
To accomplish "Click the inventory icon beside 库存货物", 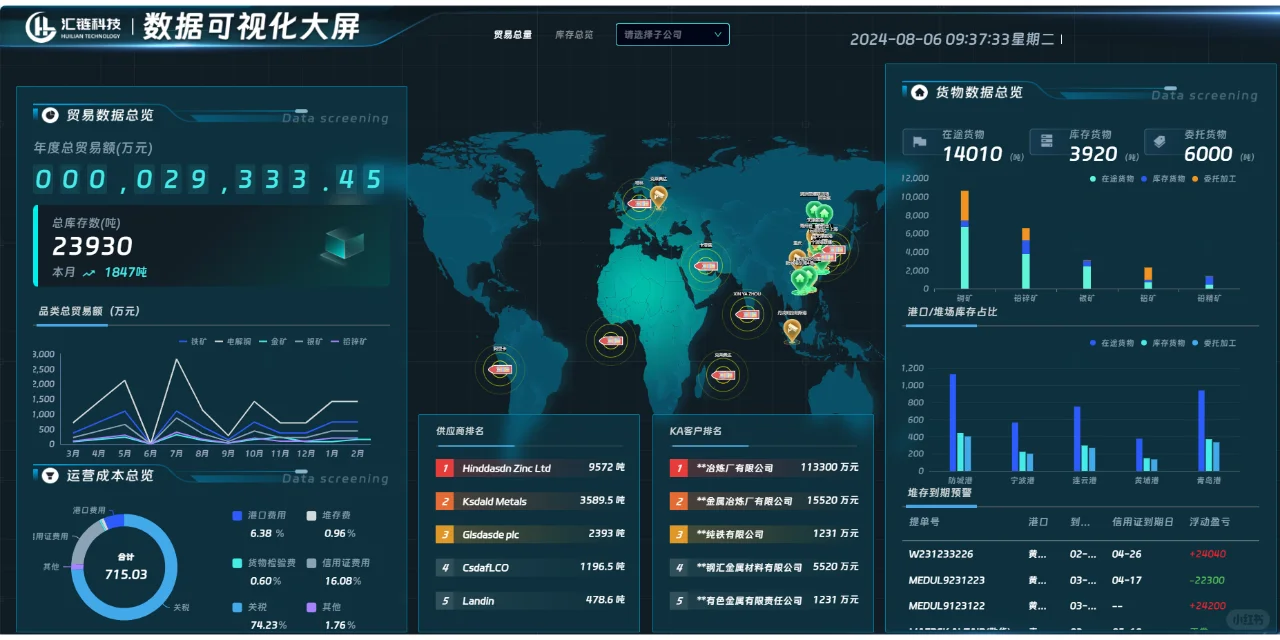I will click(1045, 140).
